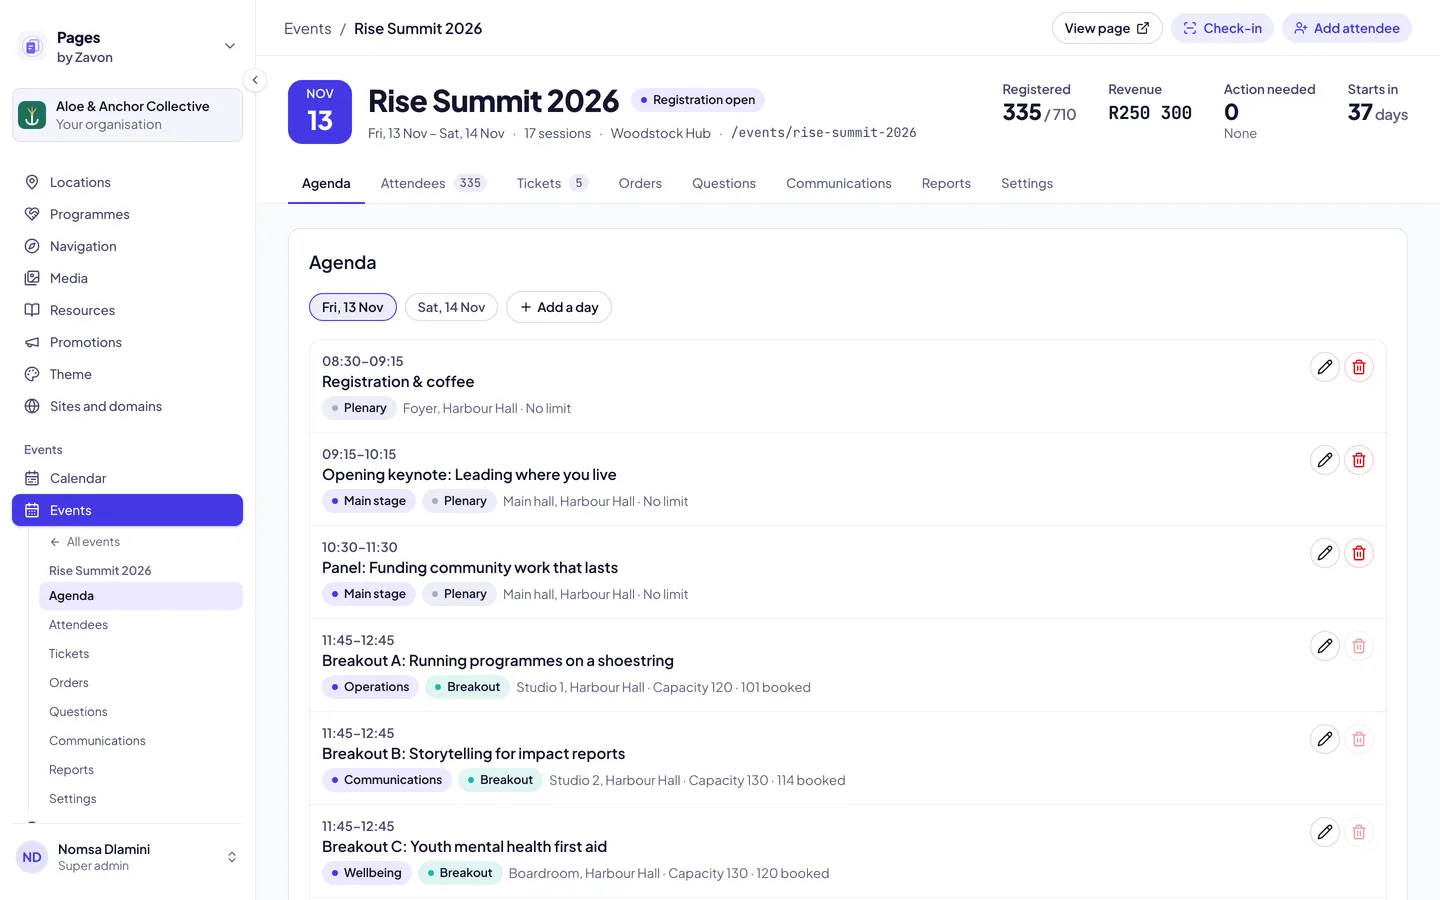Open Sites and domains

[127, 406]
